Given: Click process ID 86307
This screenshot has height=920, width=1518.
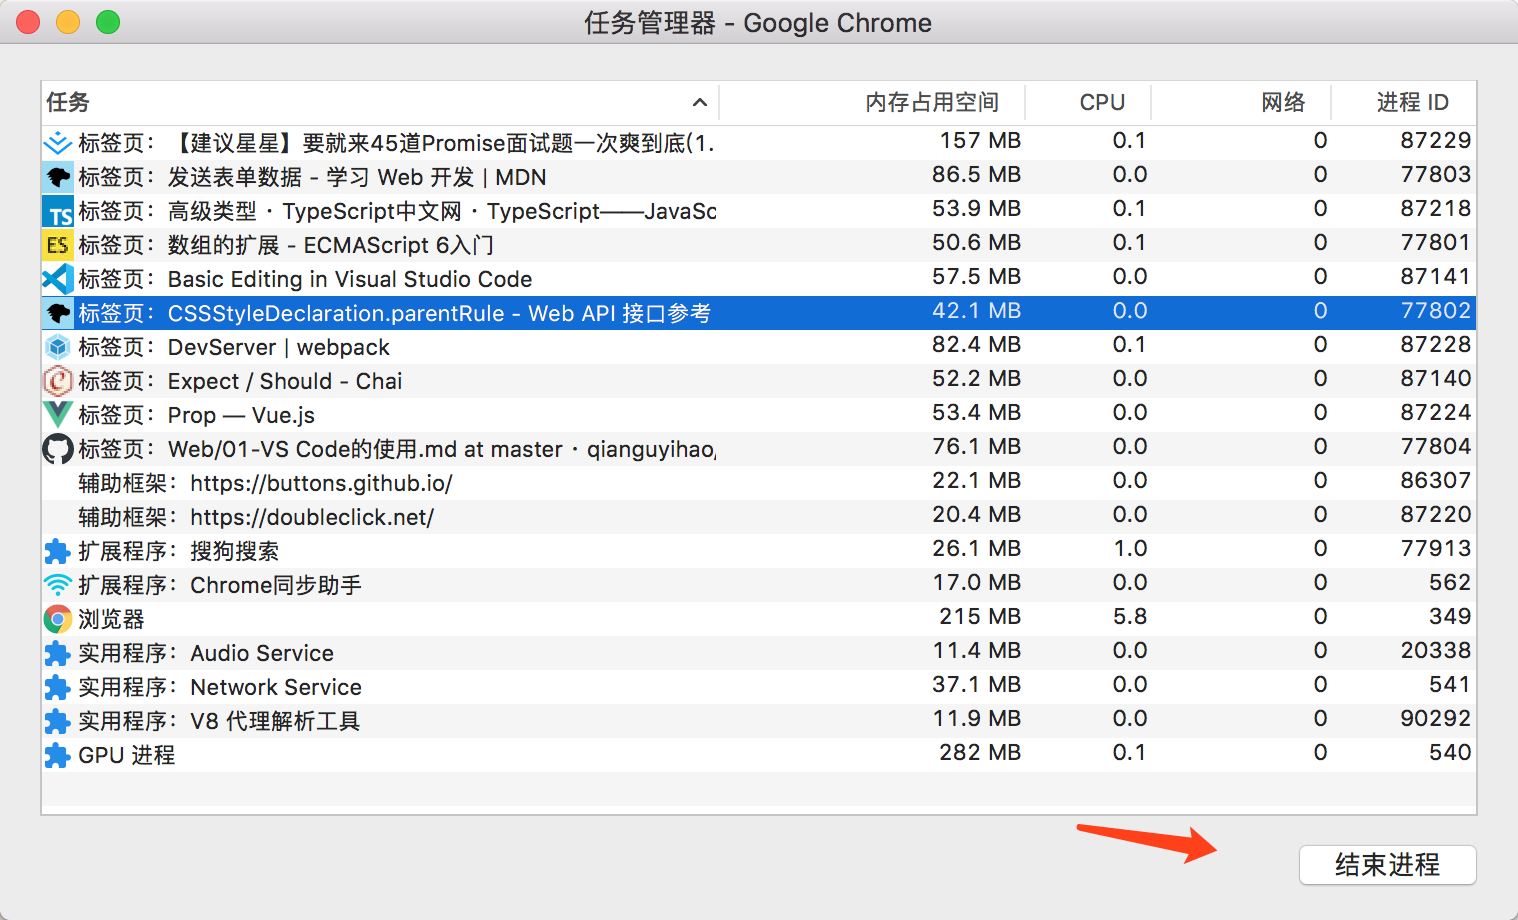Looking at the screenshot, I should pyautogui.click(x=1436, y=480).
